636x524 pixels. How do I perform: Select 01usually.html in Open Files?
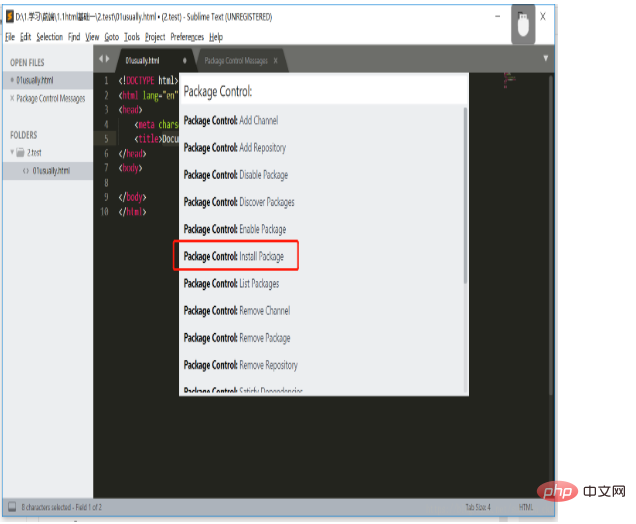point(48,80)
